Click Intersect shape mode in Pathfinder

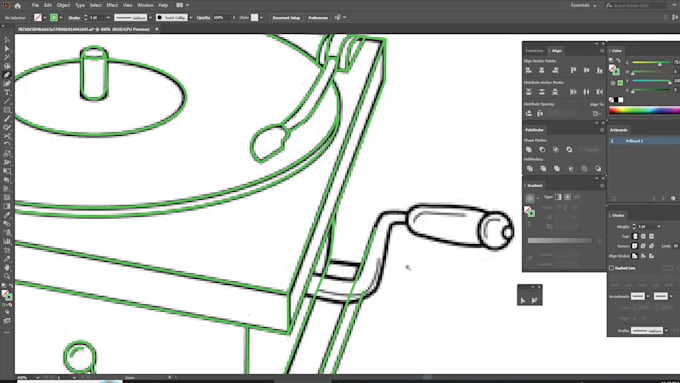[x=556, y=150]
